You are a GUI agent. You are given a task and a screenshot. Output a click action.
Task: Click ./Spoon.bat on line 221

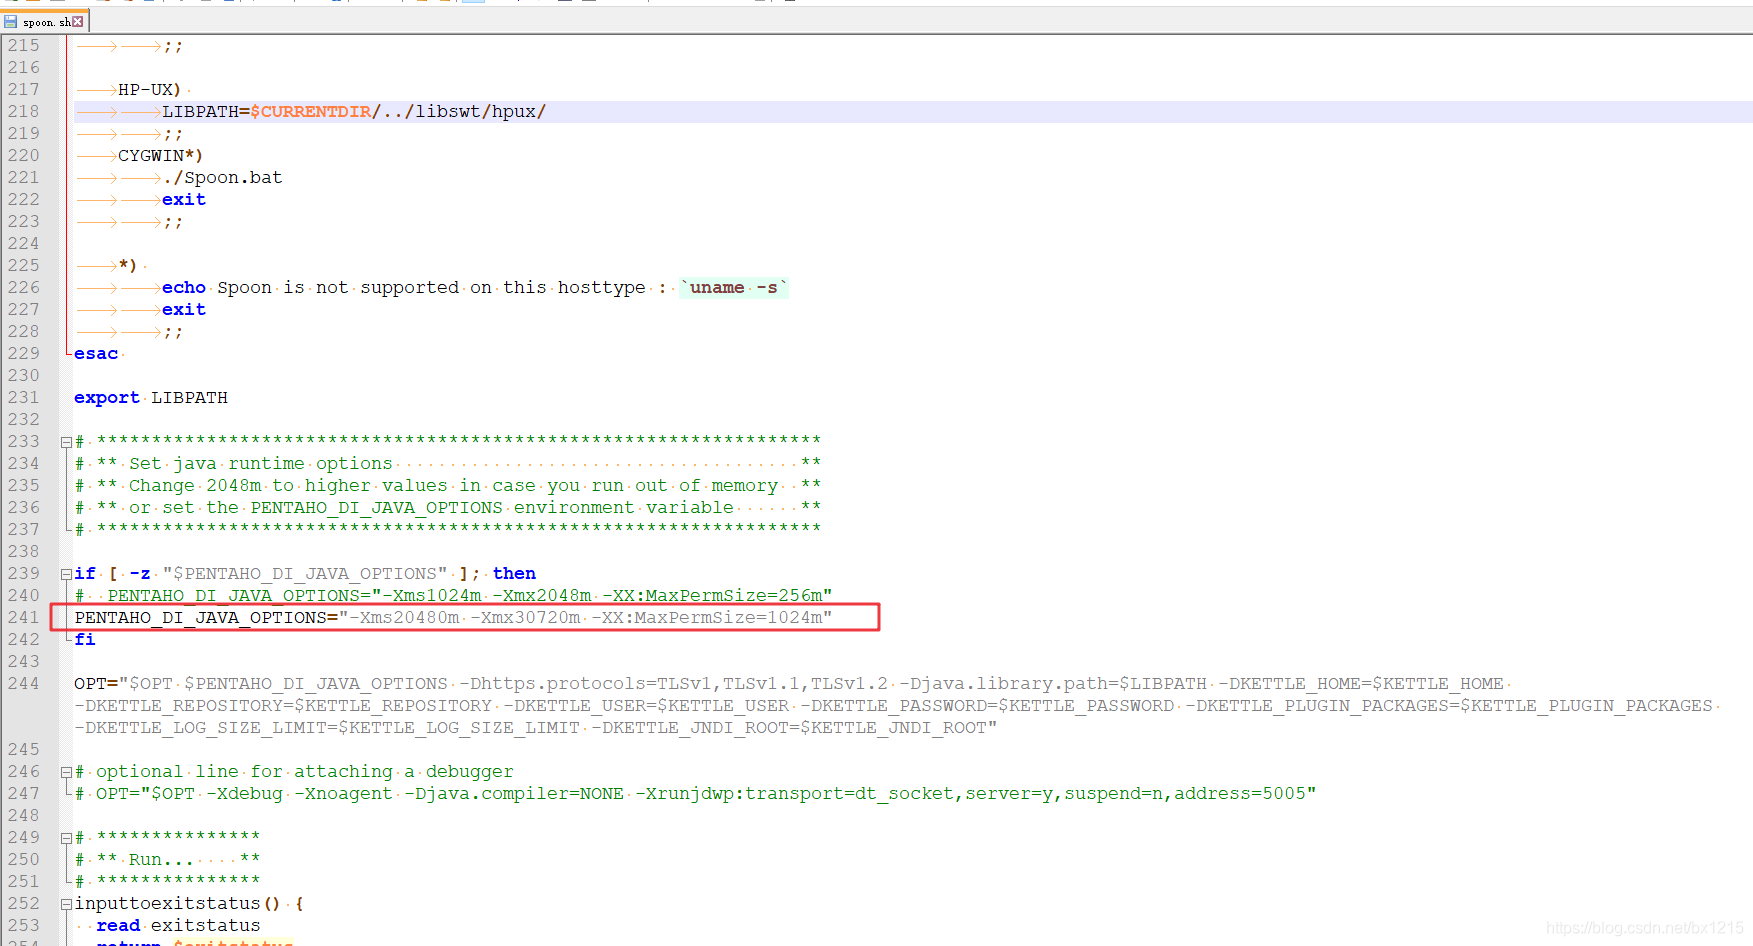[222, 177]
